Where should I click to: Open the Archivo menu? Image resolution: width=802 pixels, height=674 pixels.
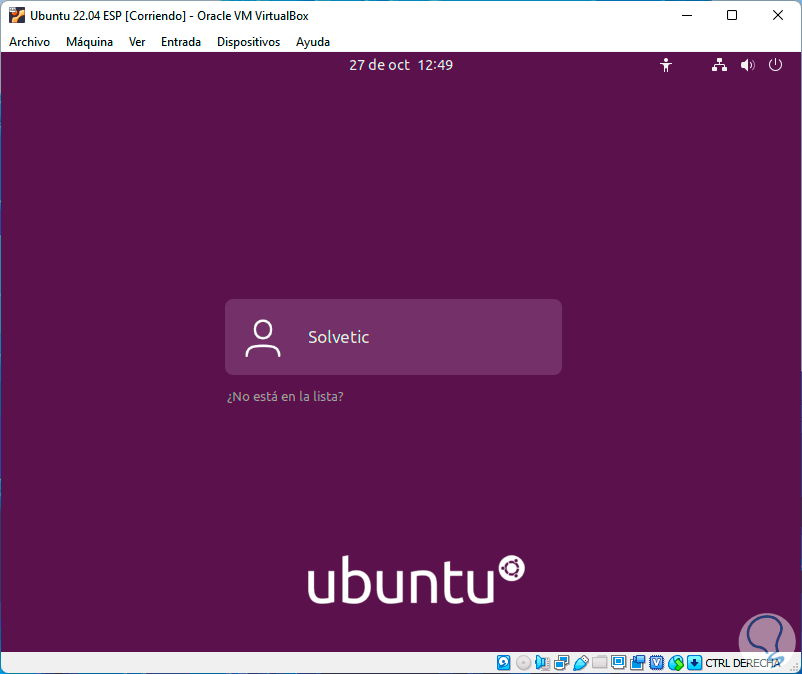tap(29, 42)
